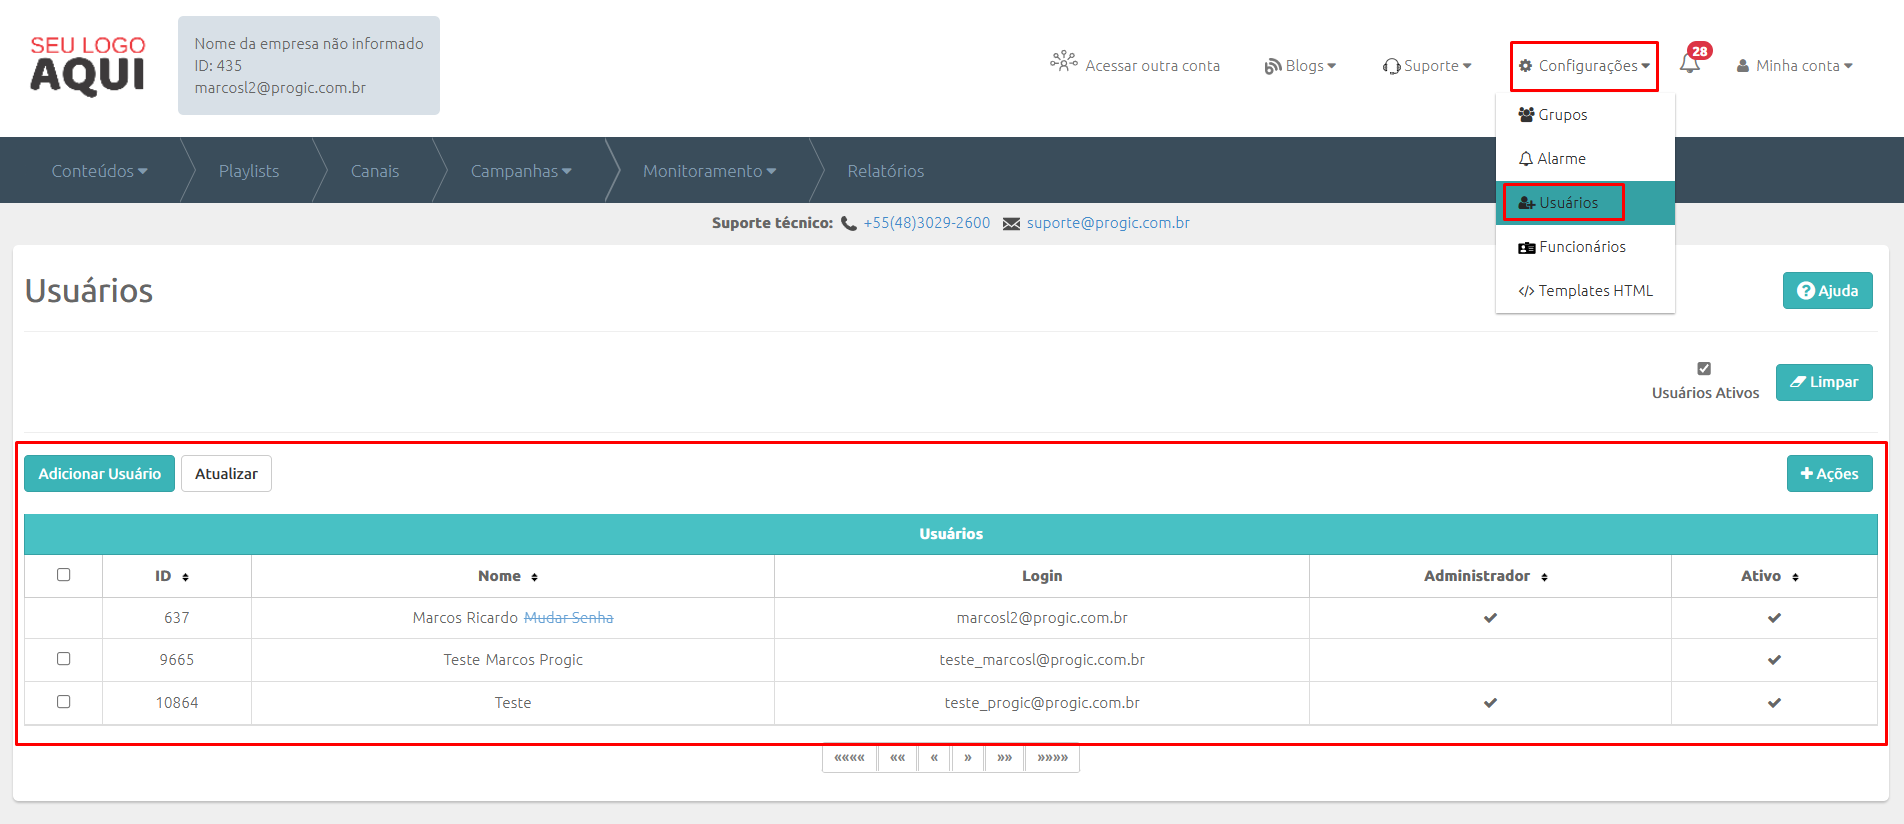Select the checkbox for user 10864
The image size is (1904, 824).
coord(63,702)
